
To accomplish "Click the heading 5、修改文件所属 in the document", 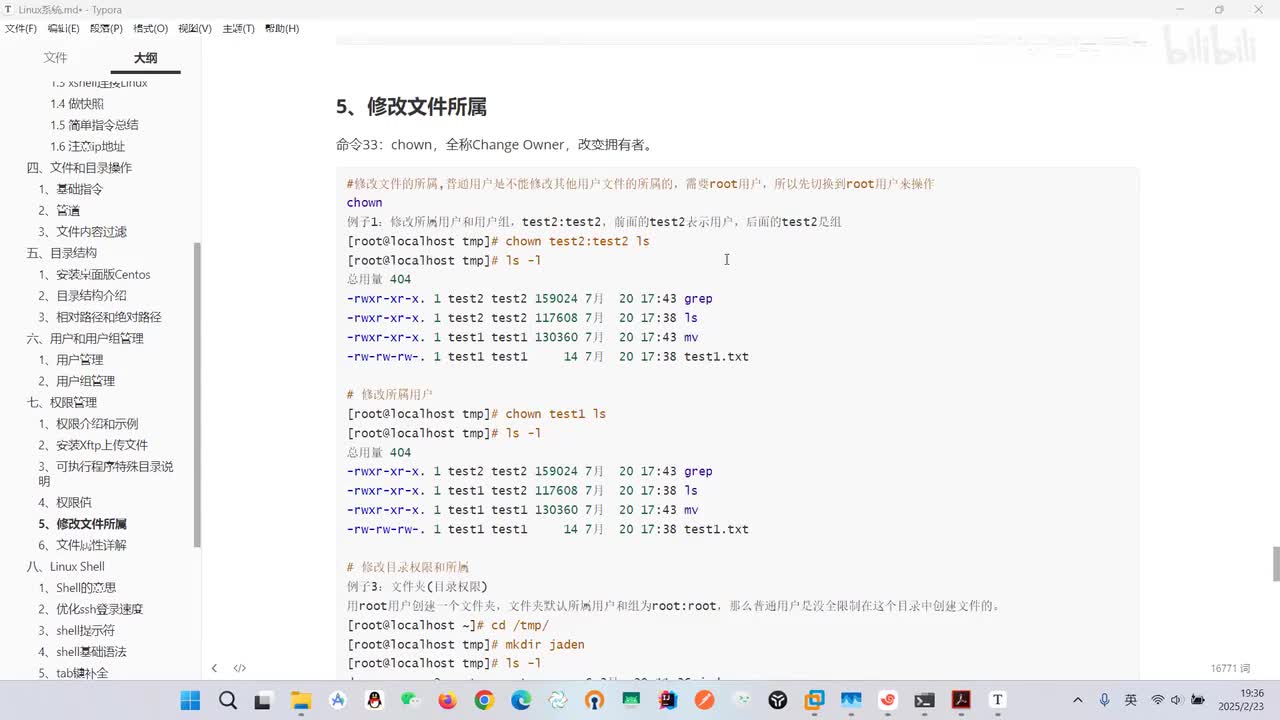I will [411, 107].
